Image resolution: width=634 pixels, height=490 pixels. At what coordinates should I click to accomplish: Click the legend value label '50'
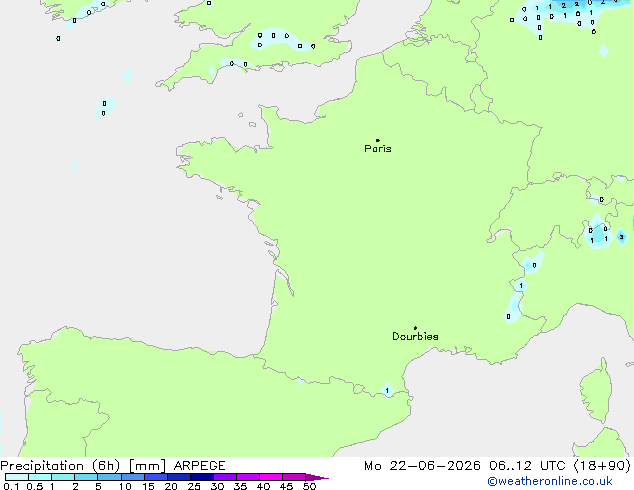[309, 486]
